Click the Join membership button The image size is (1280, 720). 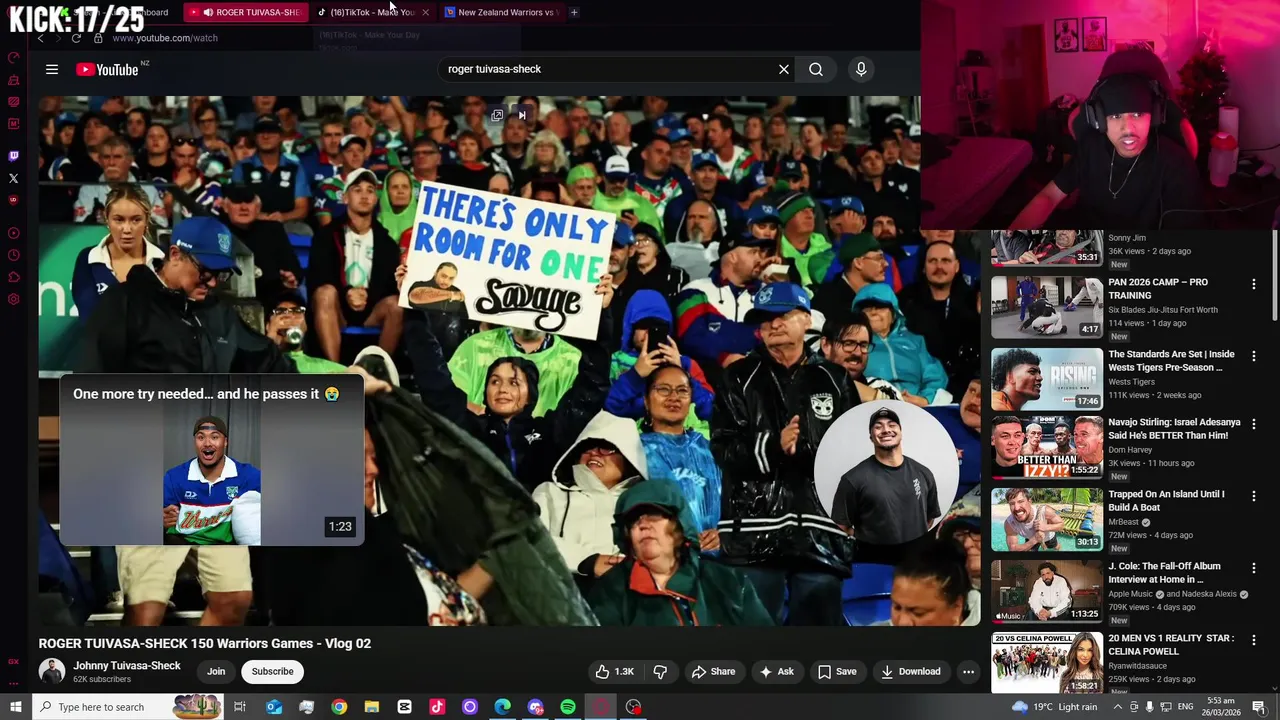[216, 672]
